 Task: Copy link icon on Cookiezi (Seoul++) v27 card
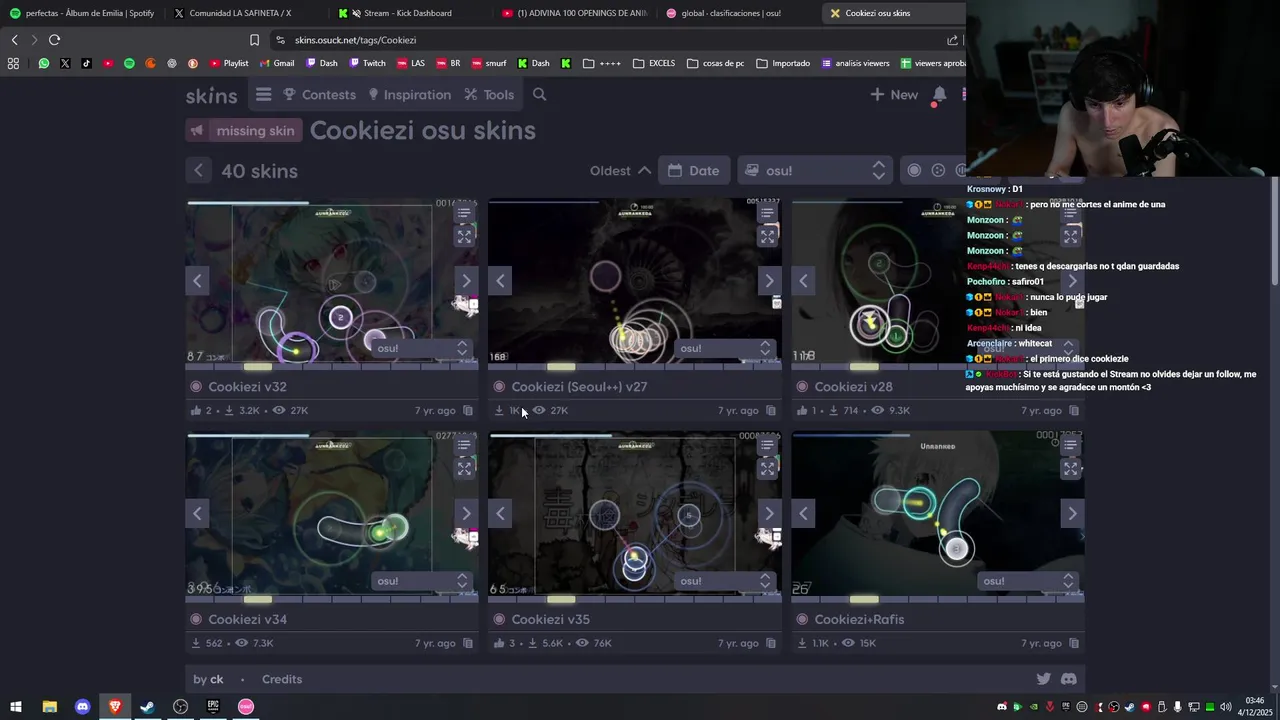tap(770, 410)
